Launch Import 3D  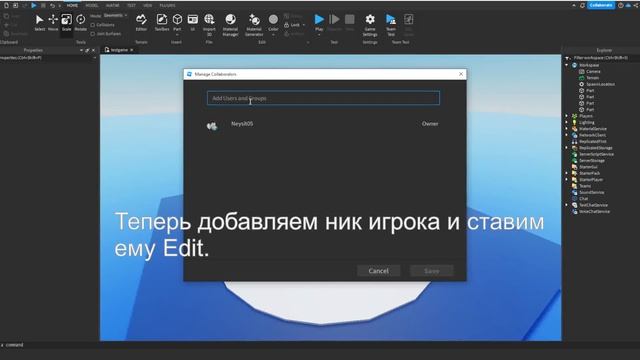(x=209, y=24)
